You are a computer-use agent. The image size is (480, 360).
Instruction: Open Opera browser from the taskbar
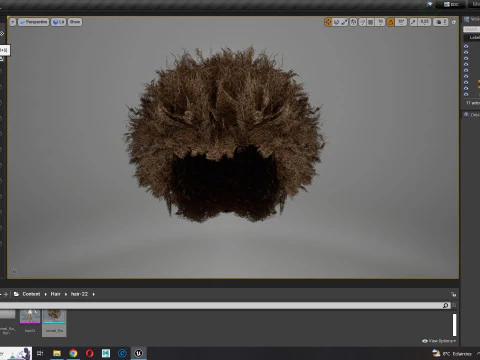coord(89,353)
